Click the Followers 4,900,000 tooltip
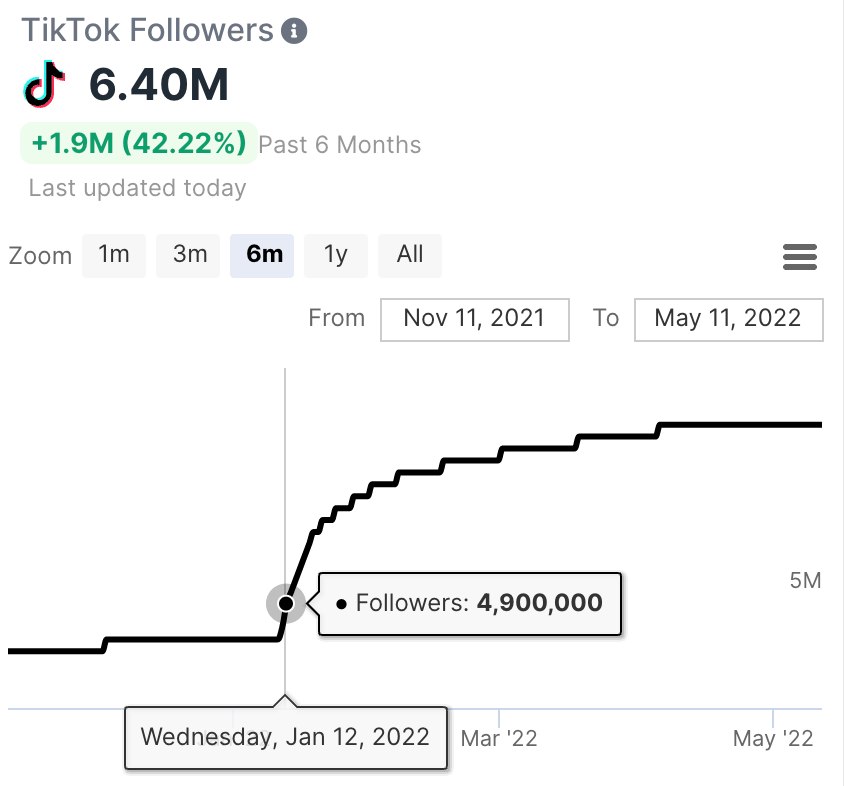This screenshot has height=786, width=844. (x=470, y=603)
